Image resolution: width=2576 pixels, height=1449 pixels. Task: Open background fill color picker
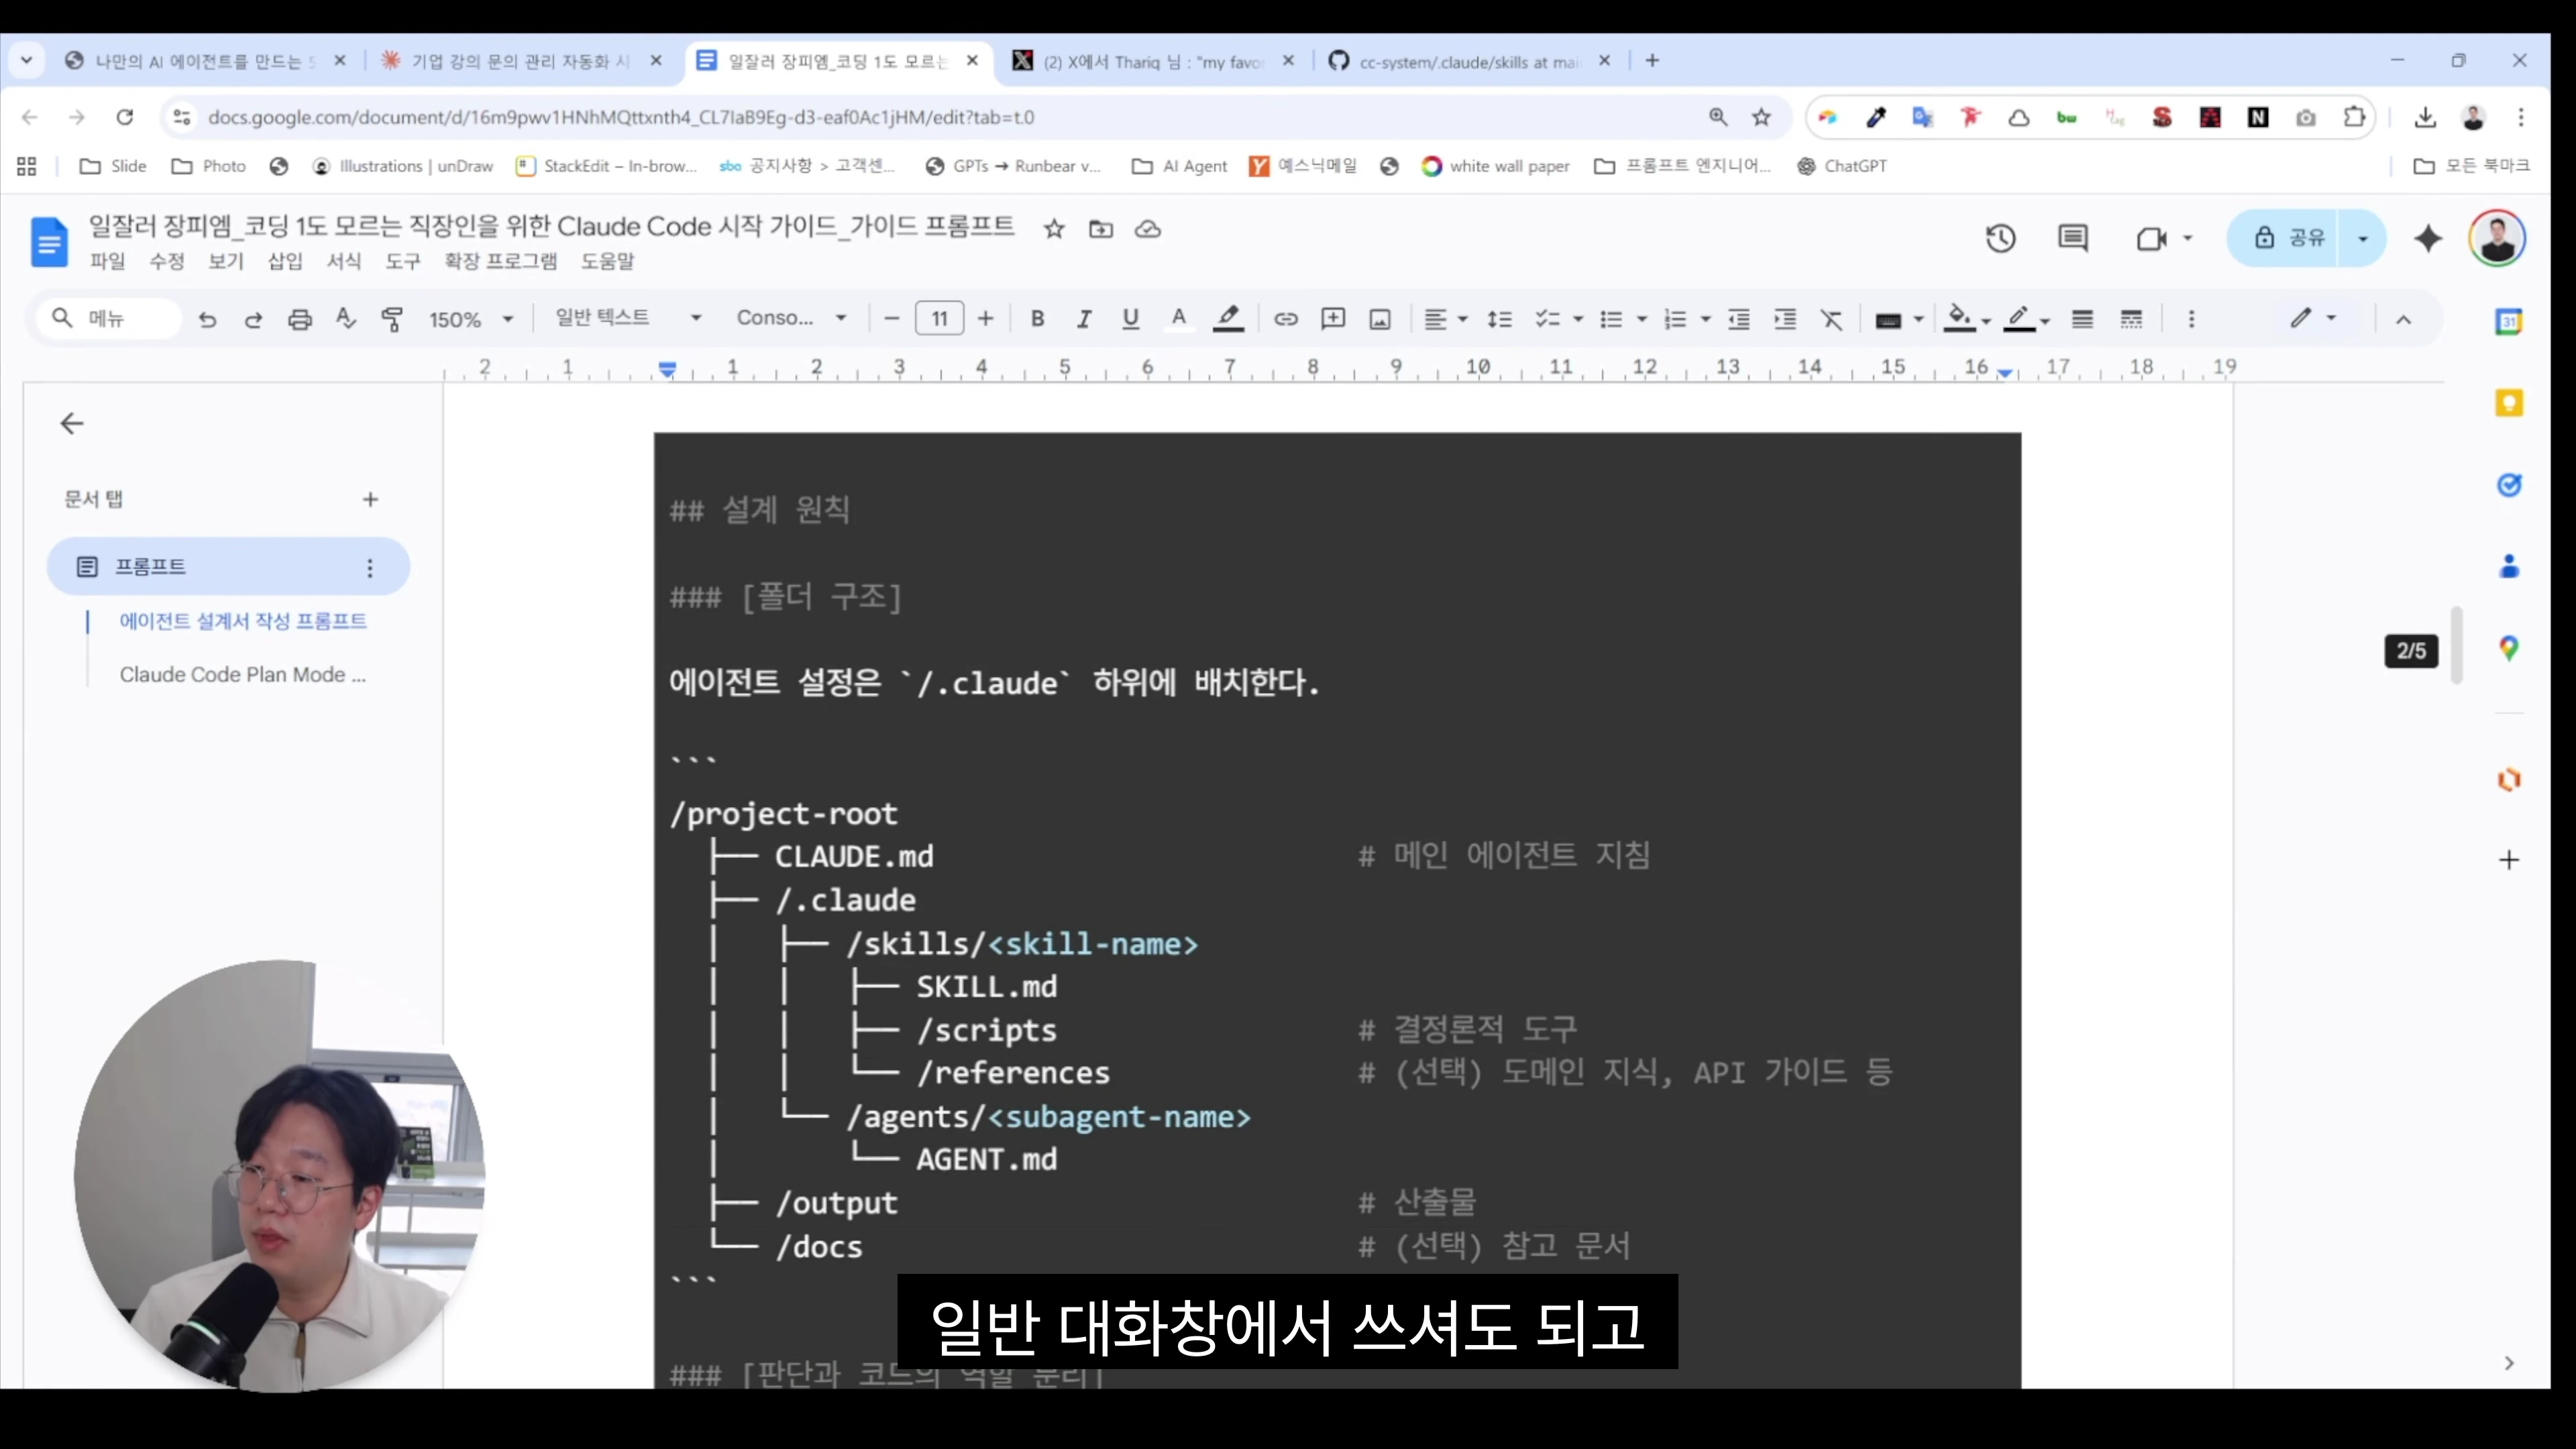(x=1968, y=319)
